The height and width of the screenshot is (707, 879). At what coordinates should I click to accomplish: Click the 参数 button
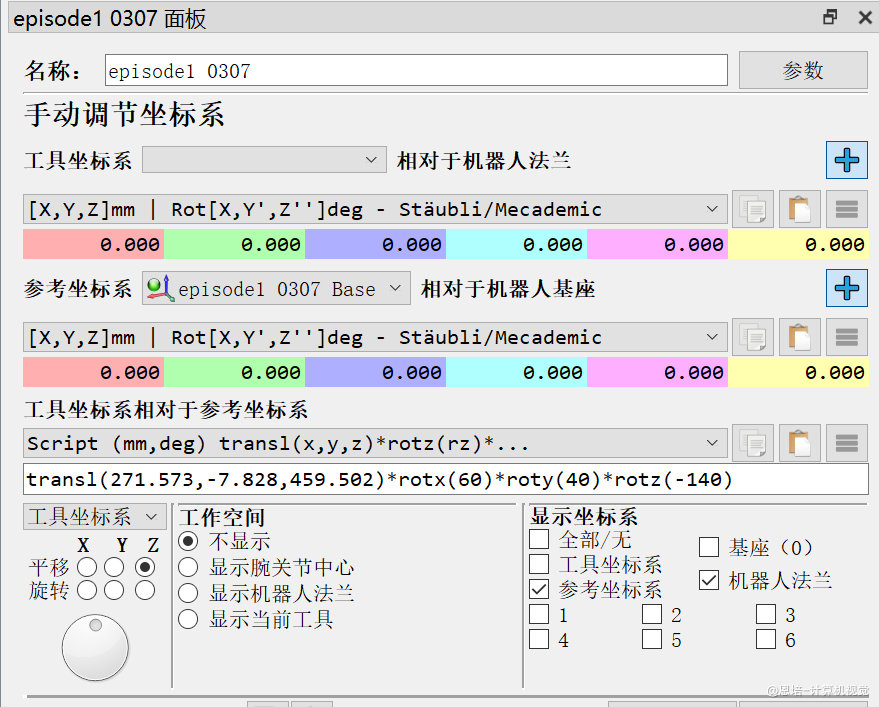(x=803, y=70)
